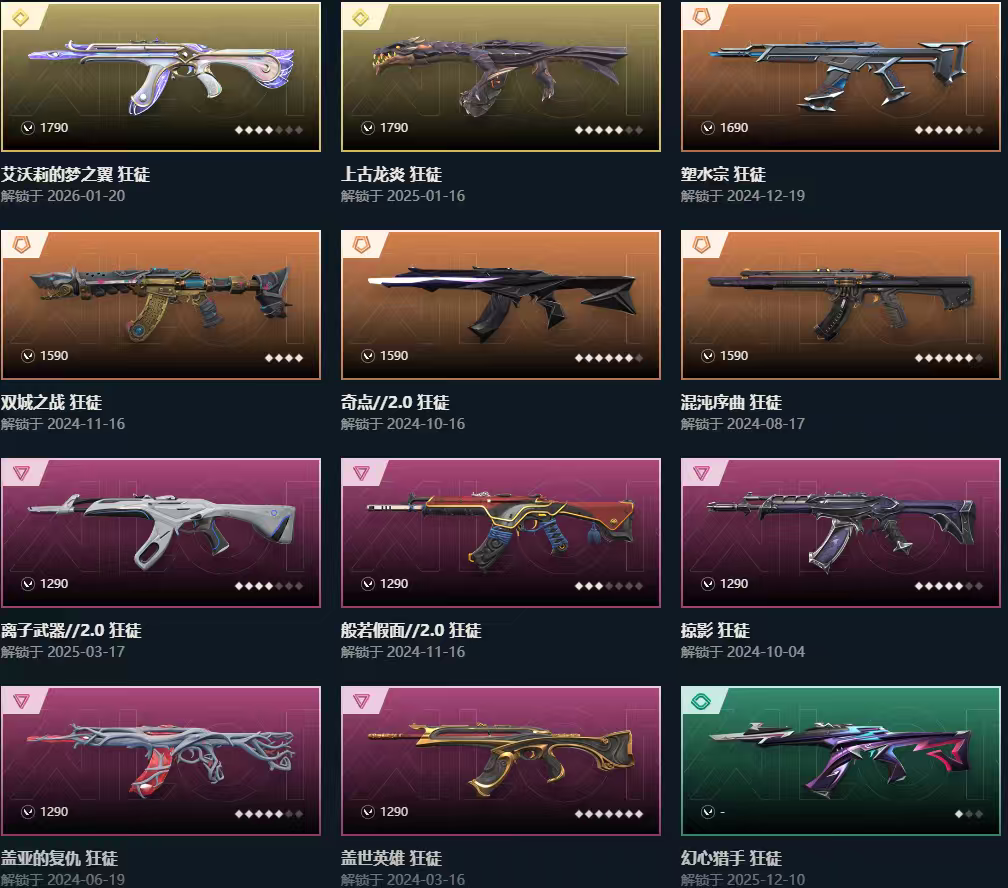Click the 幻心猎手 狂徒 skin name
This screenshot has height=888, width=1008.
[732, 858]
